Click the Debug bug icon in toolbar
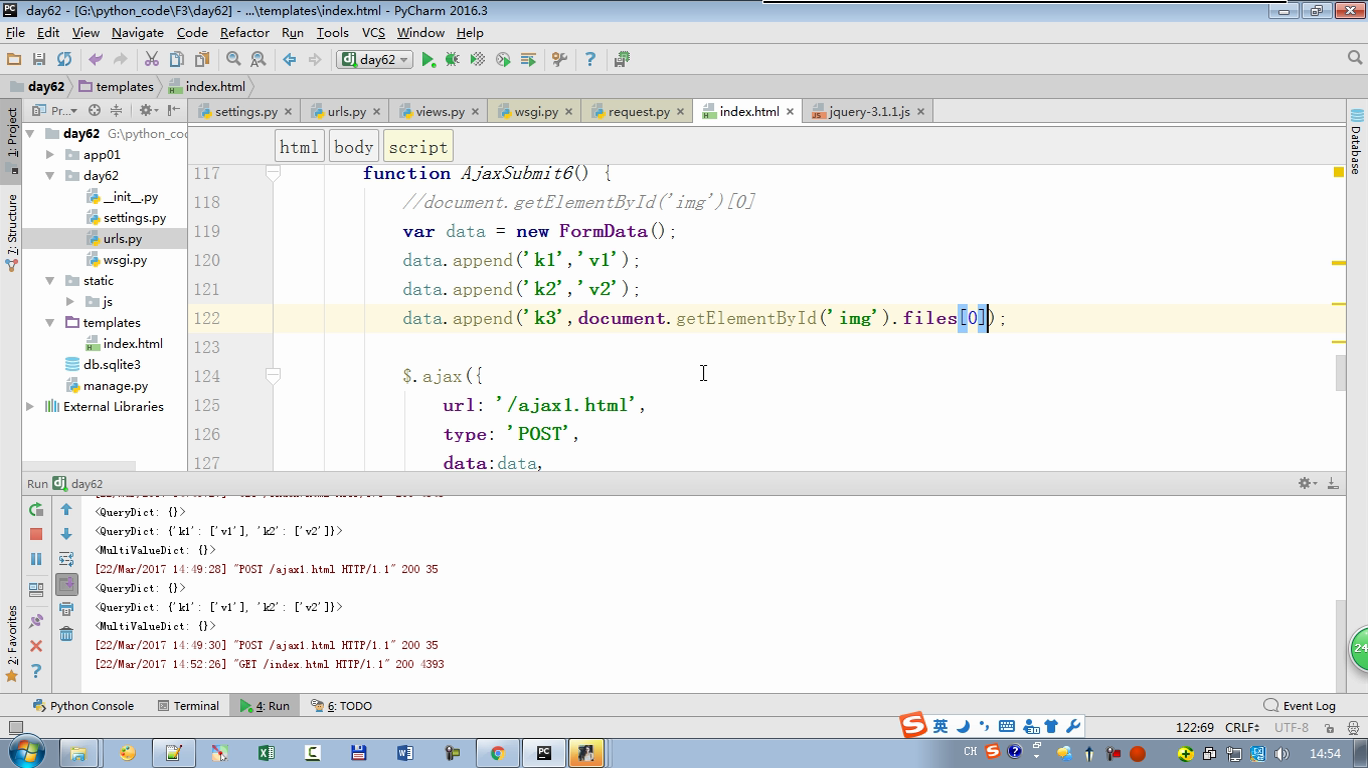This screenshot has height=768, width=1368. click(x=452, y=60)
